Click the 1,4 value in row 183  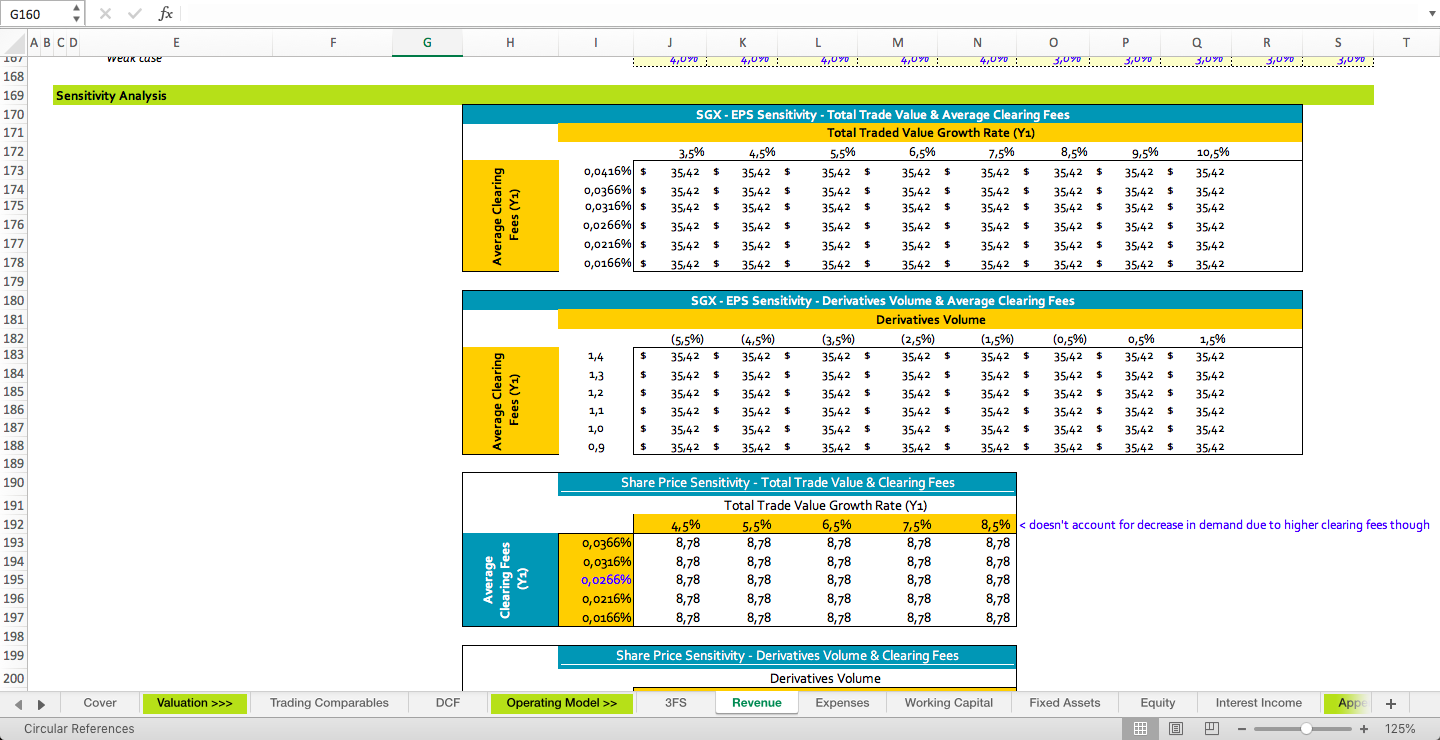(596, 356)
